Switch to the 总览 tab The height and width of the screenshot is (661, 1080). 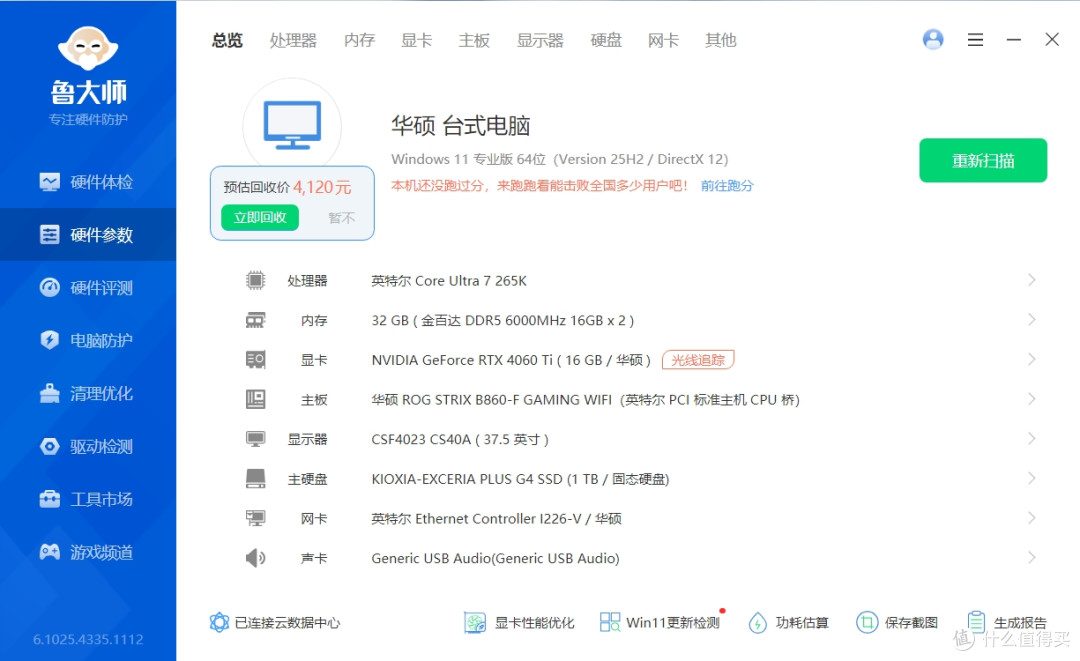pyautogui.click(x=227, y=41)
